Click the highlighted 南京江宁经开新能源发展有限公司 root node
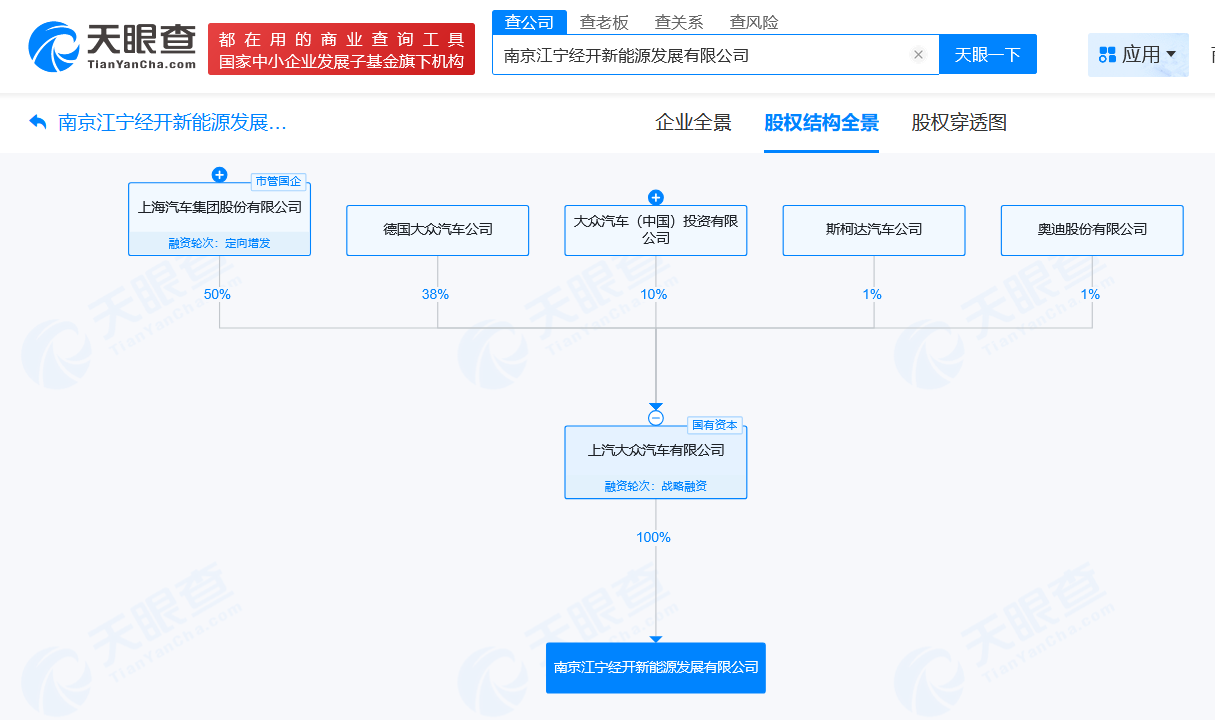 click(656, 668)
